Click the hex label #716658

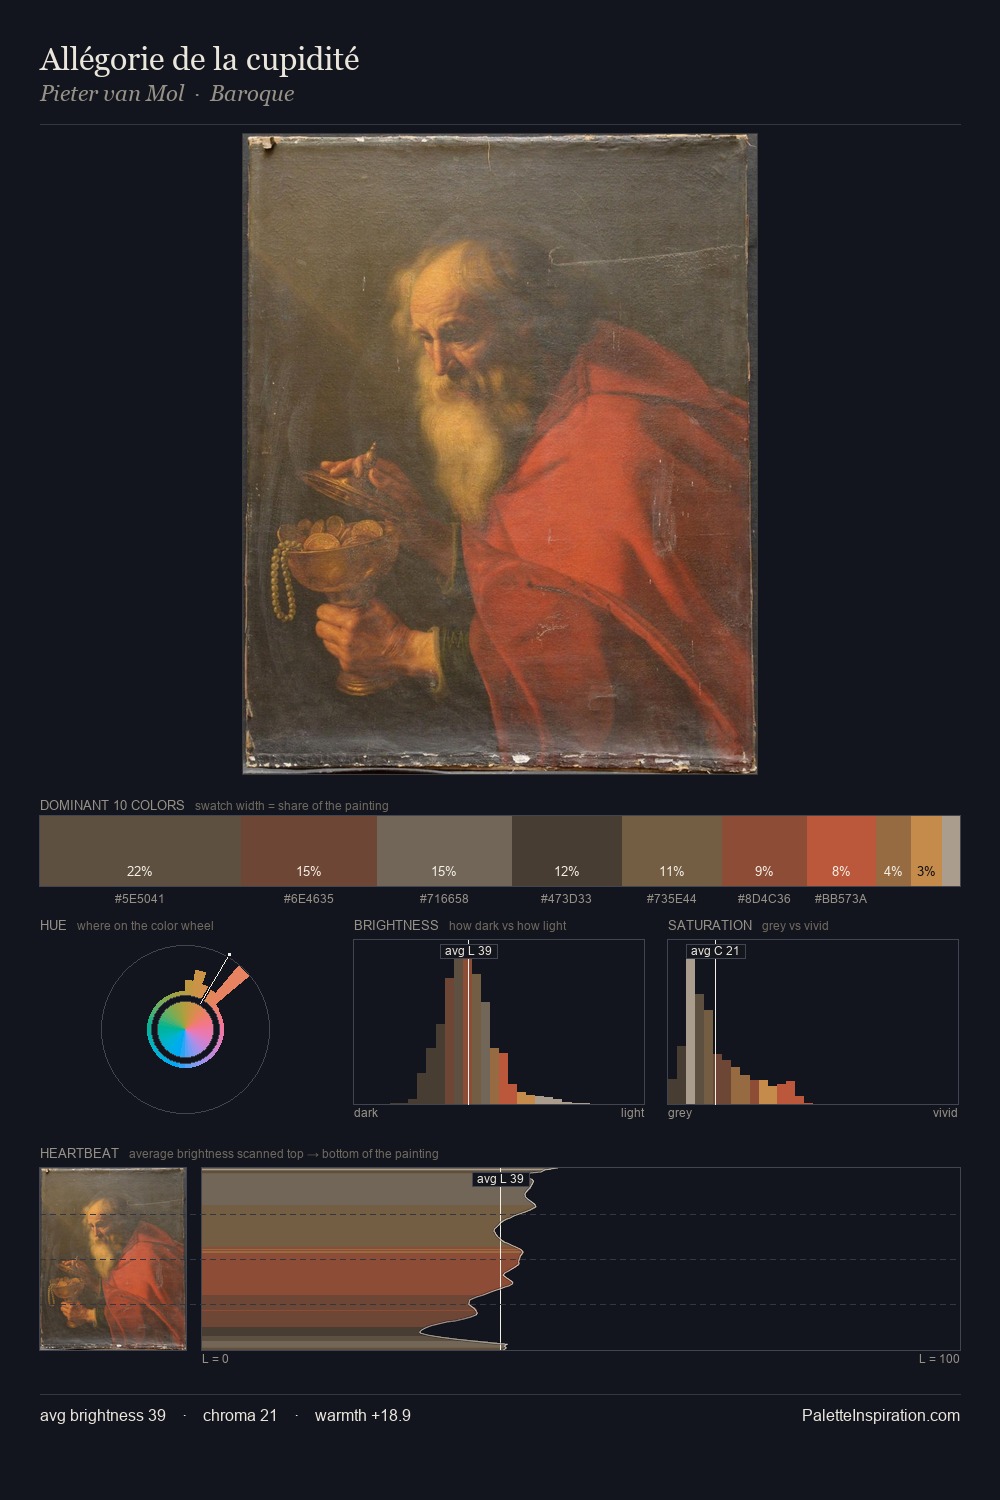[x=444, y=898]
